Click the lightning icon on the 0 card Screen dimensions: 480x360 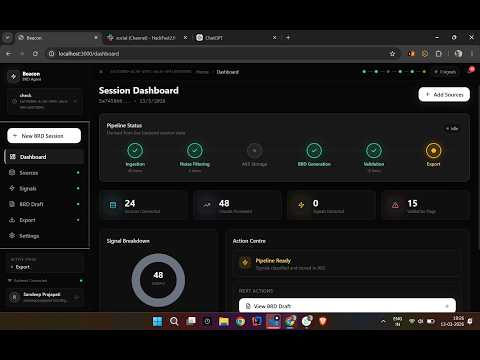point(301,205)
